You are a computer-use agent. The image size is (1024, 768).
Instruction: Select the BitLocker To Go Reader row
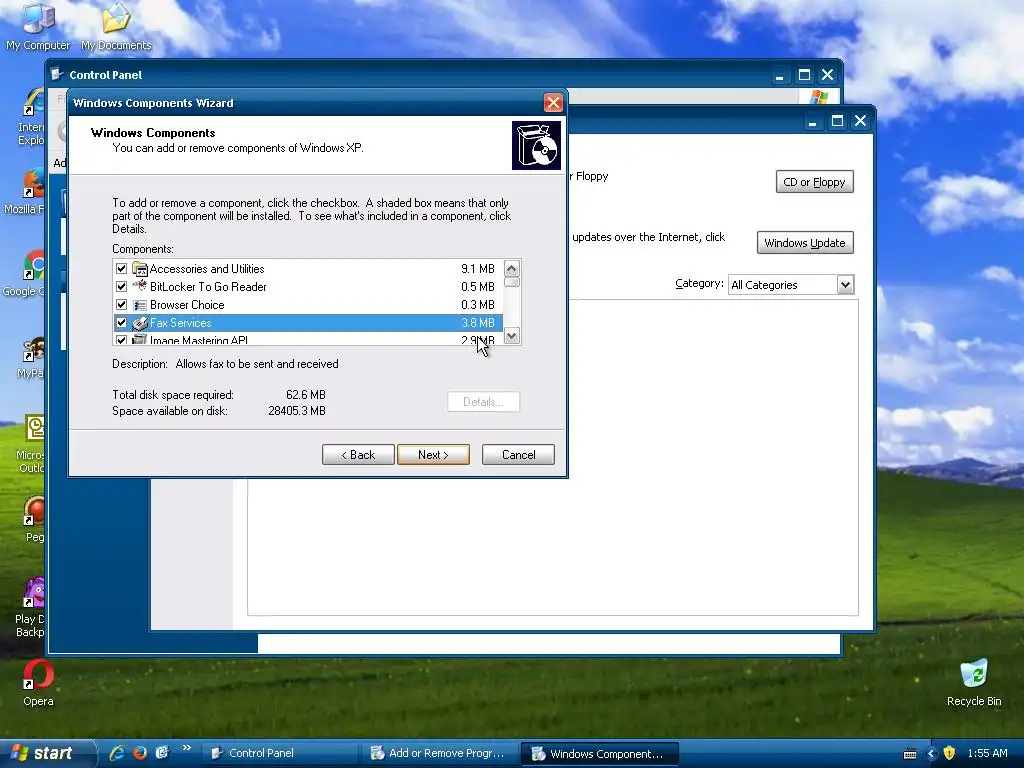pyautogui.click(x=308, y=286)
